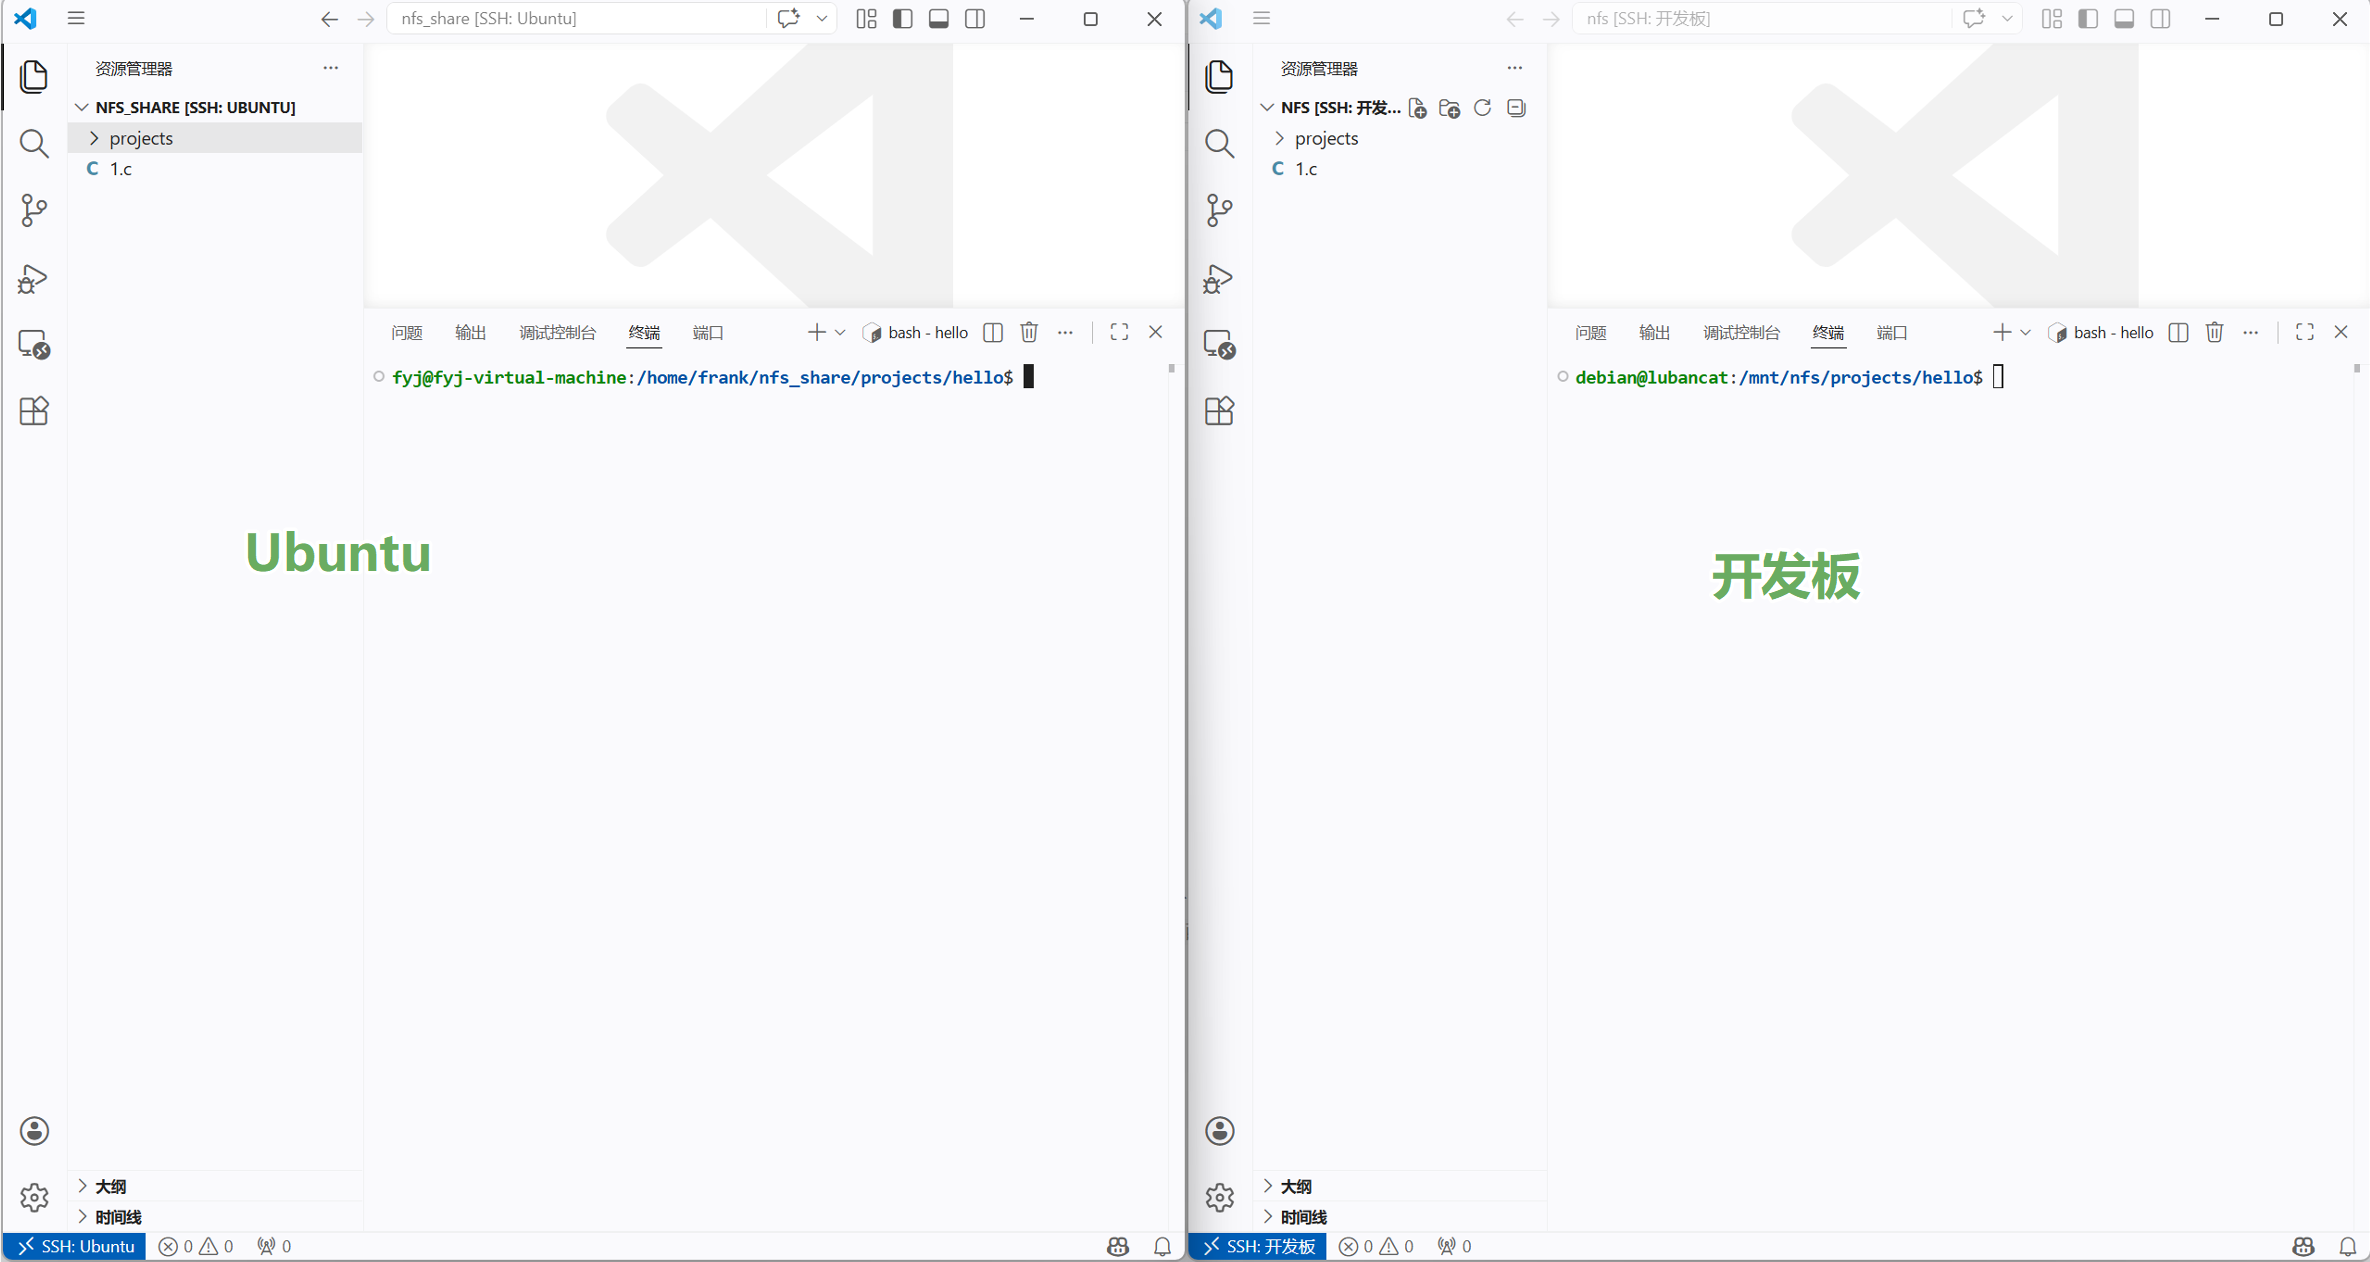Screen dimensions: 2370x1262
Task: Toggle primary sidebar in Ubuntu window
Action: pyautogui.click(x=902, y=19)
